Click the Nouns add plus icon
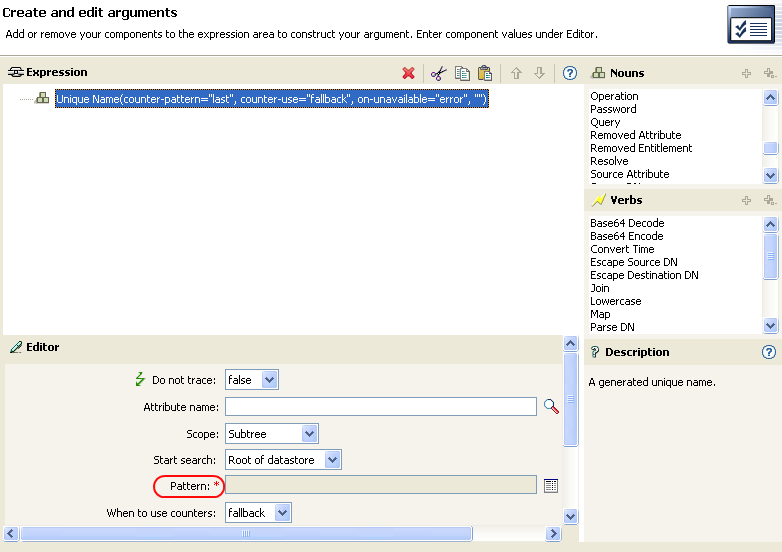Screen dimensions: 782x552 pos(746,74)
